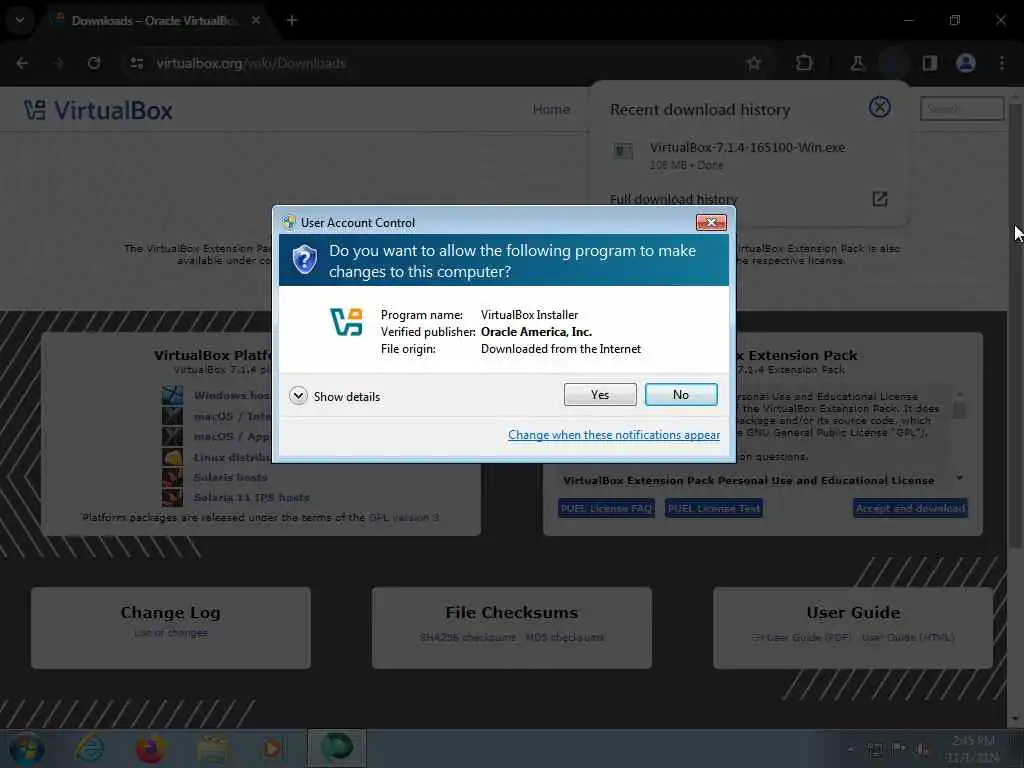Launch Internet Explorer from taskbar
1024x768 pixels.
[89, 748]
